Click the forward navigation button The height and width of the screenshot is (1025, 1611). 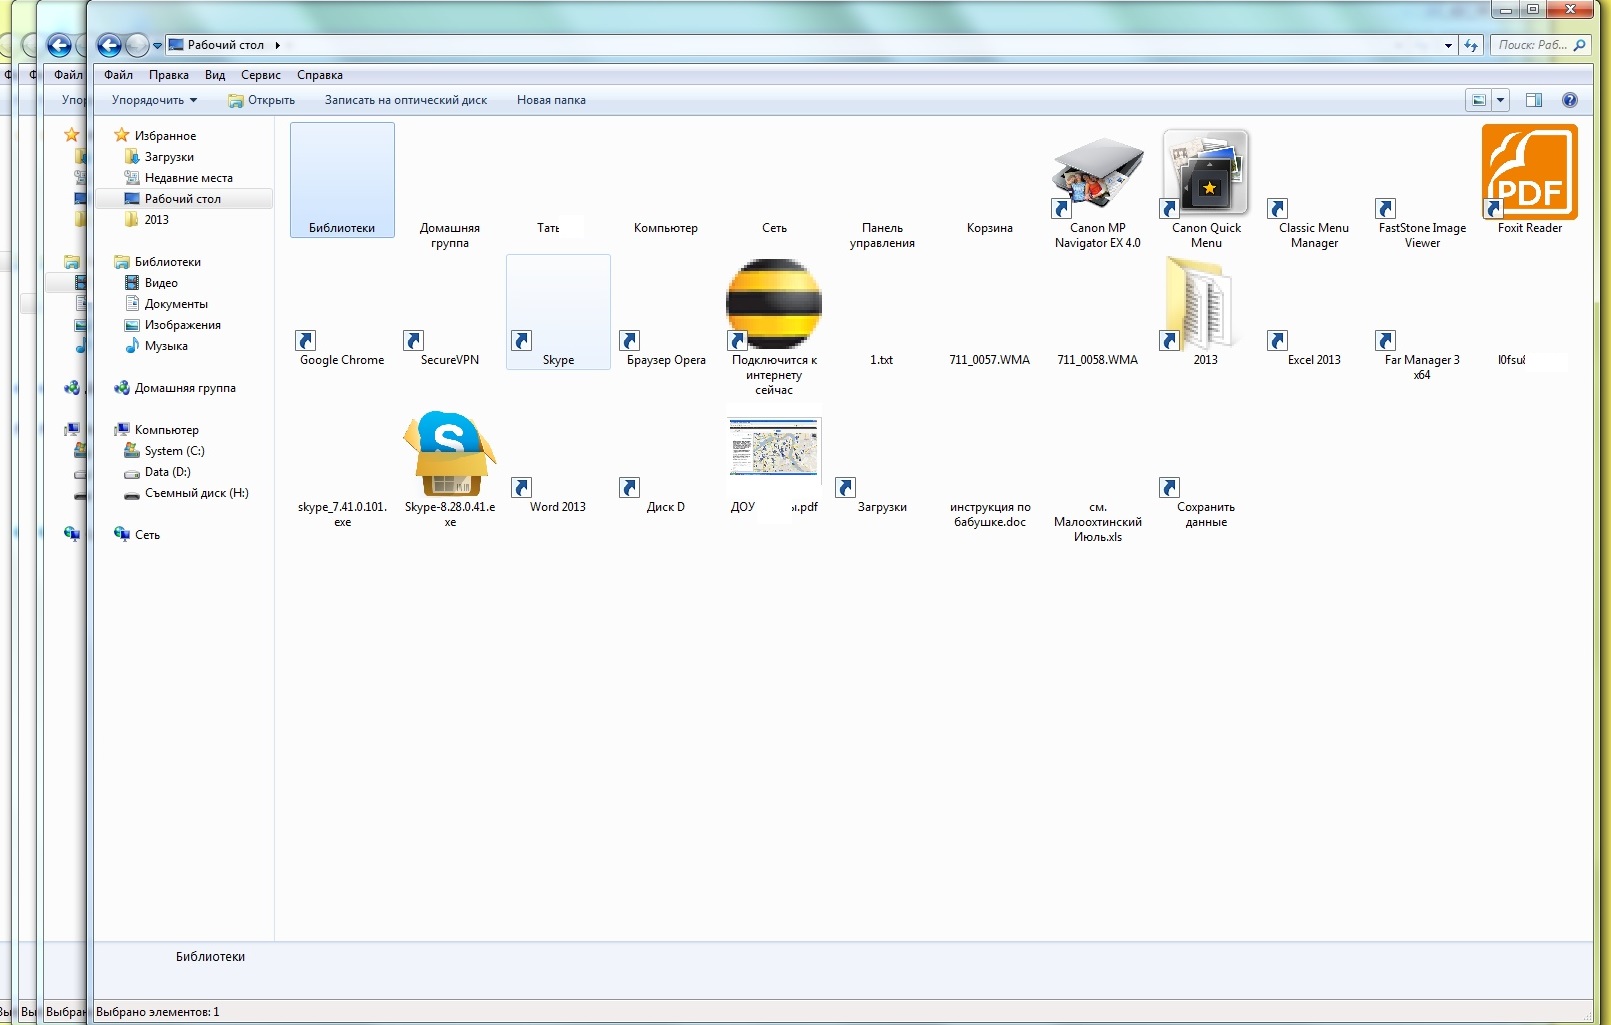tap(137, 45)
